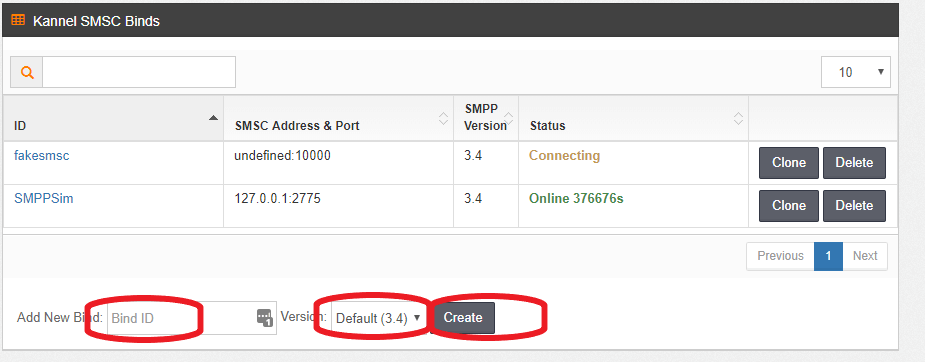Click the 3.4 version in fakesmsc row
The height and width of the screenshot is (362, 925).
pyautogui.click(x=473, y=156)
